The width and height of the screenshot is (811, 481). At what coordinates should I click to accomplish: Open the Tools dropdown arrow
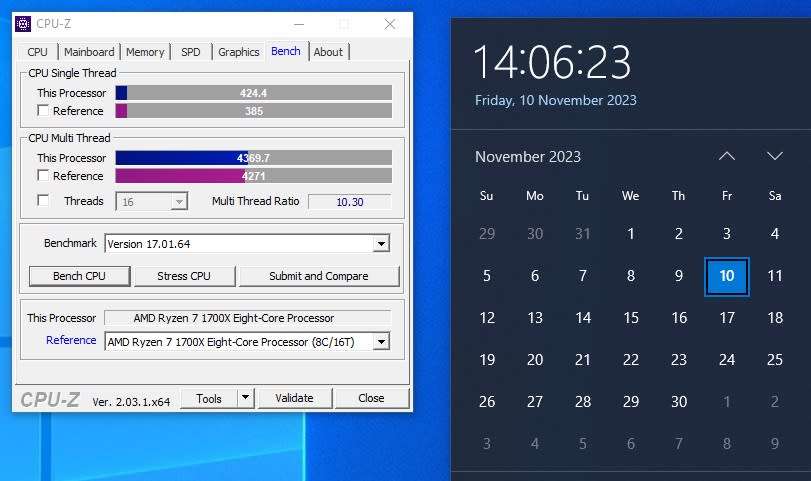pos(246,398)
